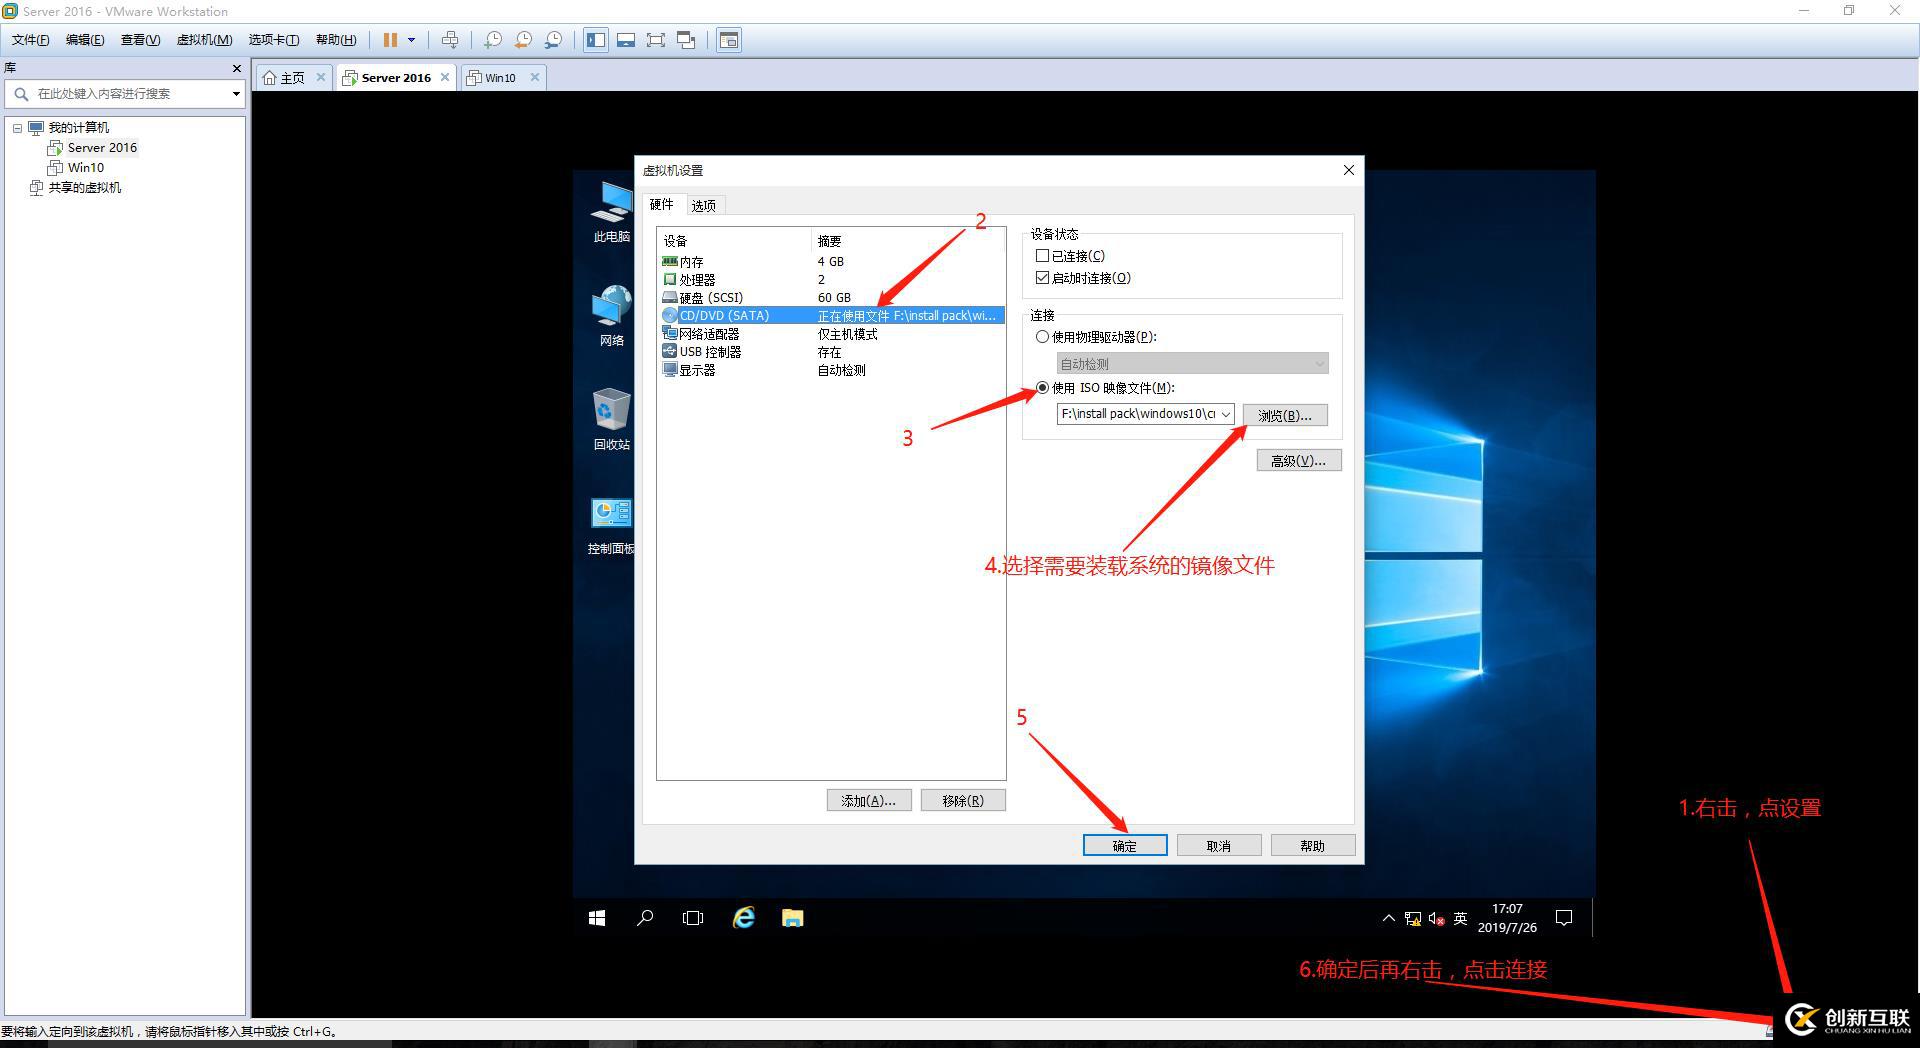Enter full screen mode via toolbar icon

click(x=656, y=40)
